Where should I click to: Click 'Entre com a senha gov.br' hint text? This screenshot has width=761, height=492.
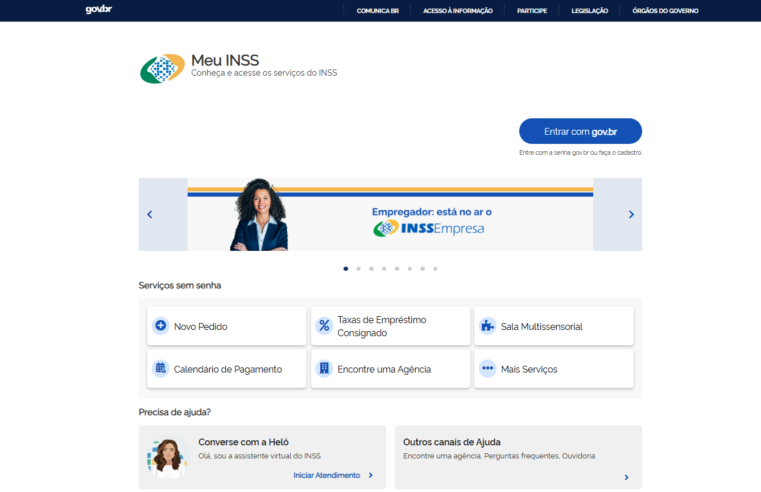coord(580,152)
